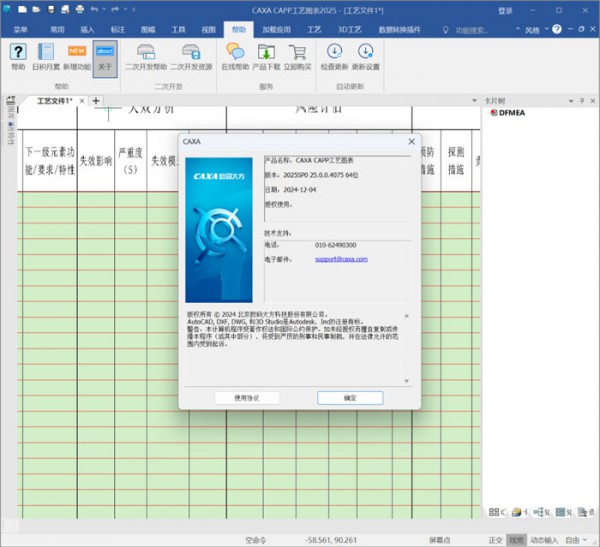Switch to the 工具 ribbon tab

pyautogui.click(x=178, y=29)
